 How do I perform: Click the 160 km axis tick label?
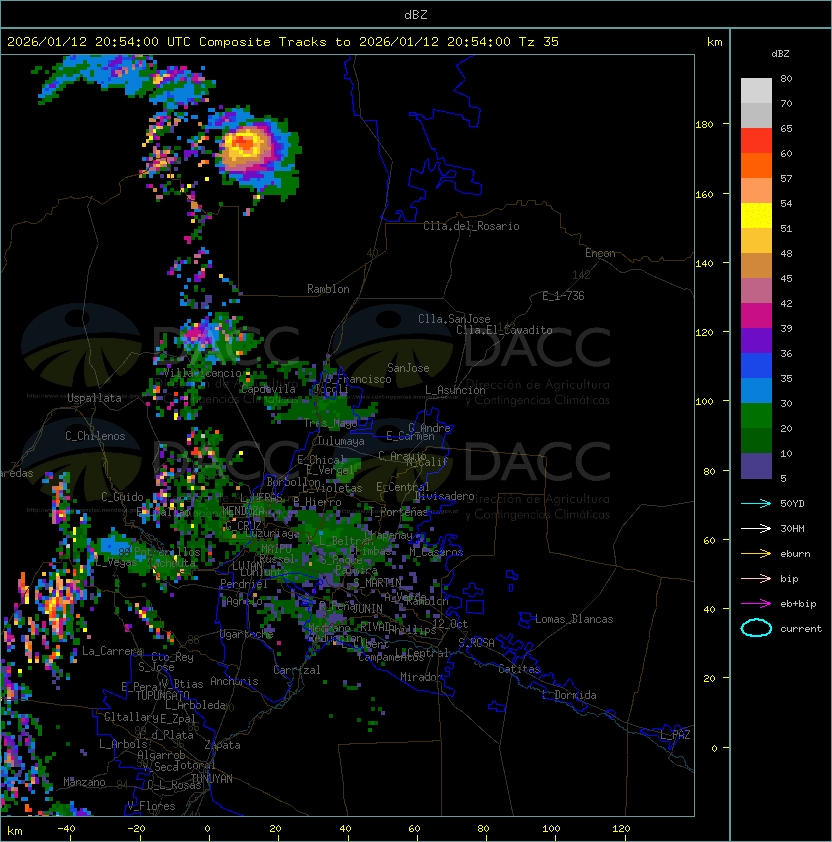point(704,194)
